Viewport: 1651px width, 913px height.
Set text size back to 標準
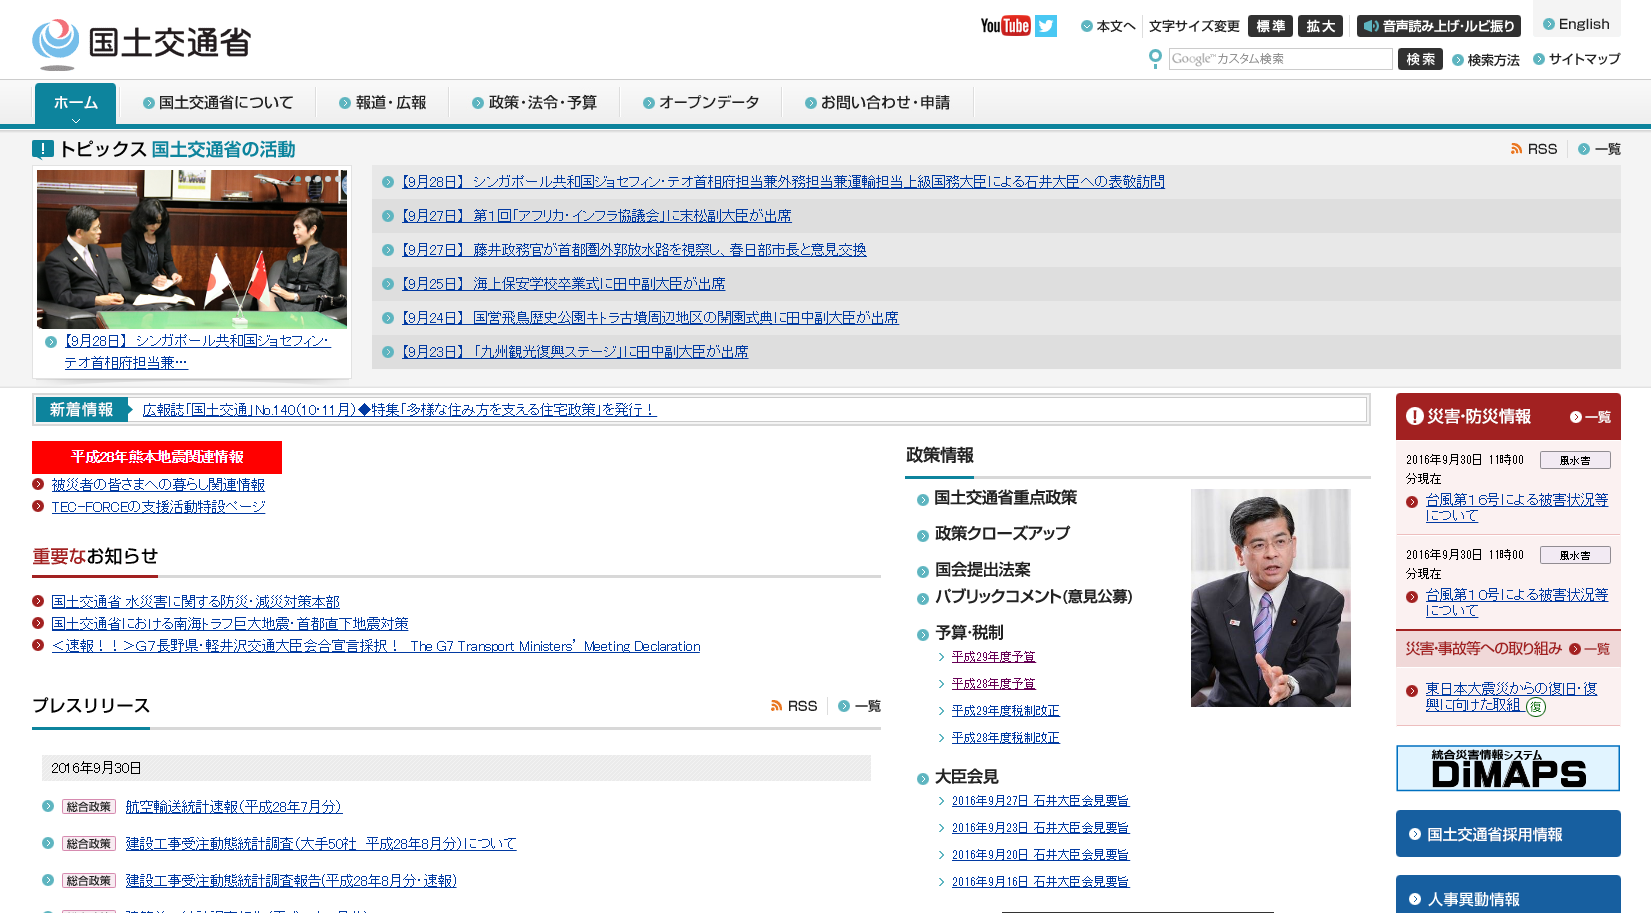[1271, 26]
